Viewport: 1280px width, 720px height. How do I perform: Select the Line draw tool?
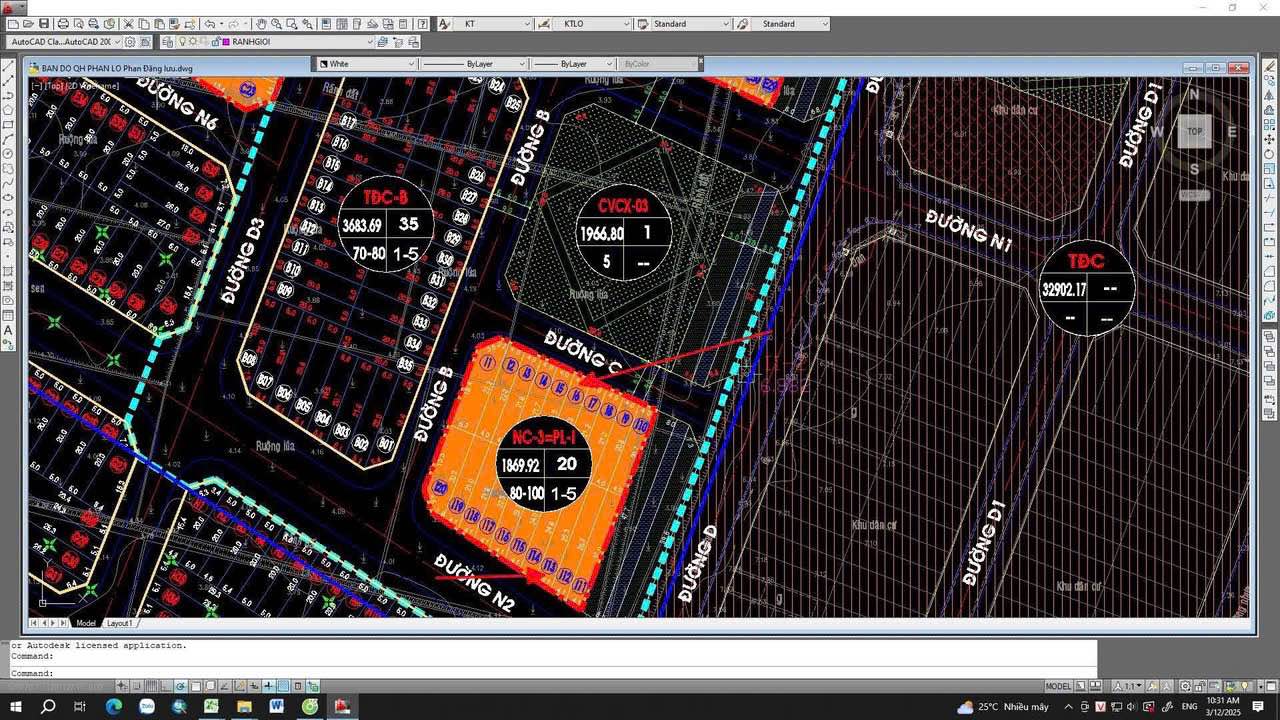click(x=9, y=69)
